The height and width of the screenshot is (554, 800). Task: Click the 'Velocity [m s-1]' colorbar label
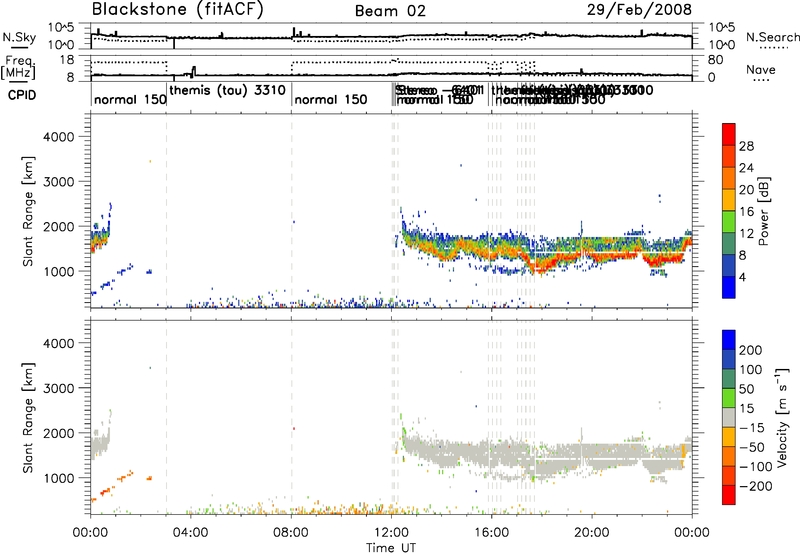click(x=782, y=417)
